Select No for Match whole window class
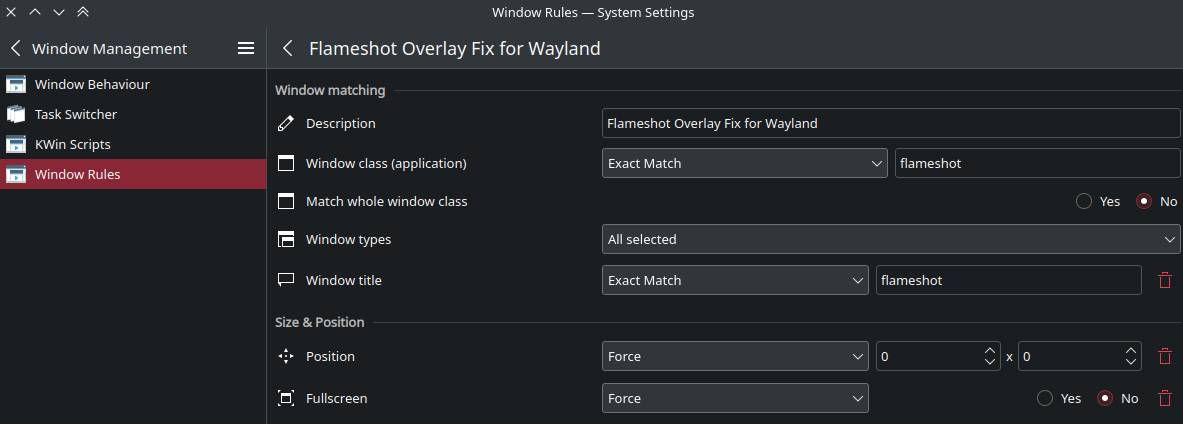This screenshot has height=424, width=1183. [1144, 201]
